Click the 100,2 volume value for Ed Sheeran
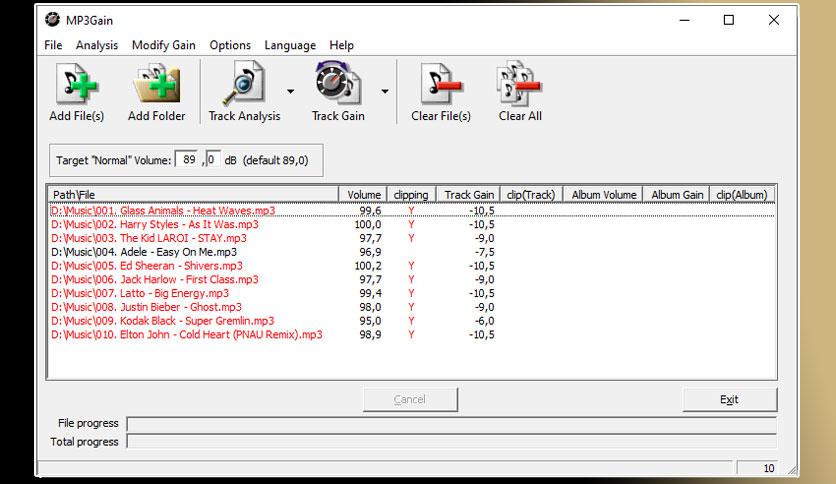 tap(368, 266)
